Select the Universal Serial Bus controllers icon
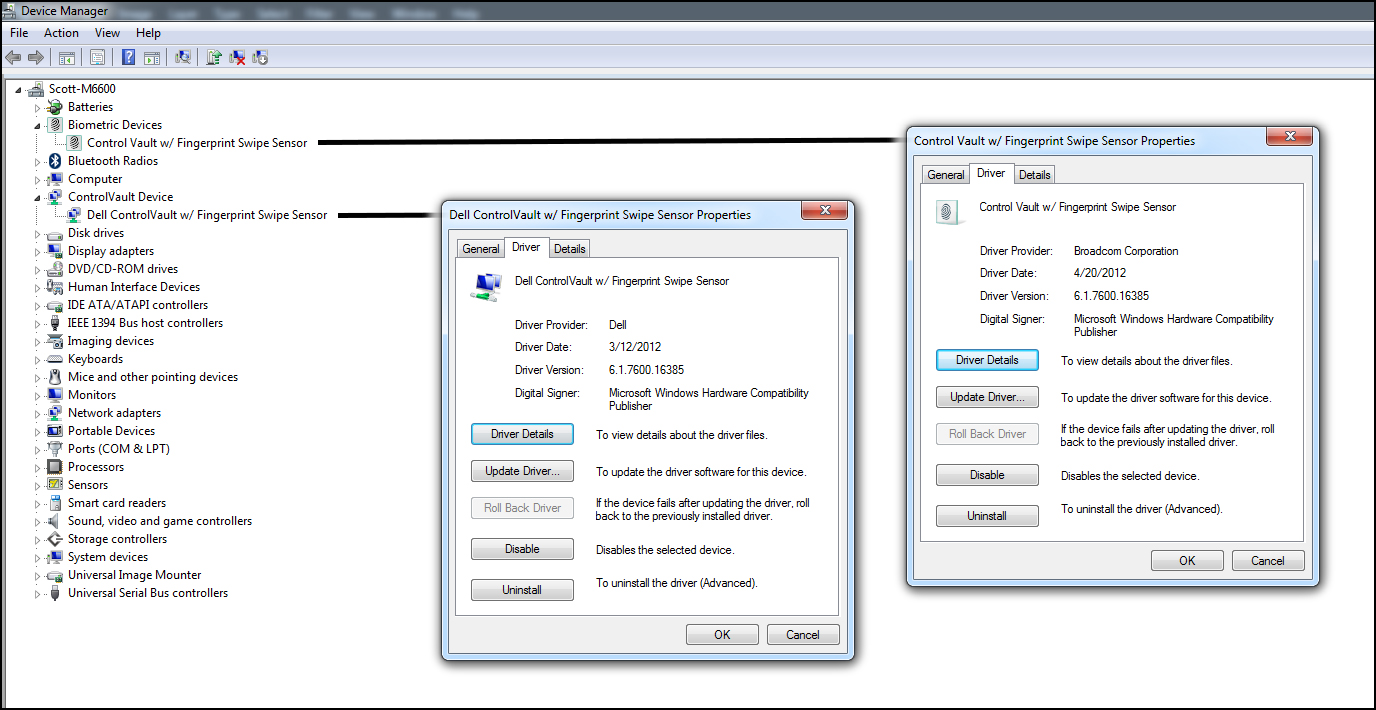The height and width of the screenshot is (710, 1376). coord(56,593)
